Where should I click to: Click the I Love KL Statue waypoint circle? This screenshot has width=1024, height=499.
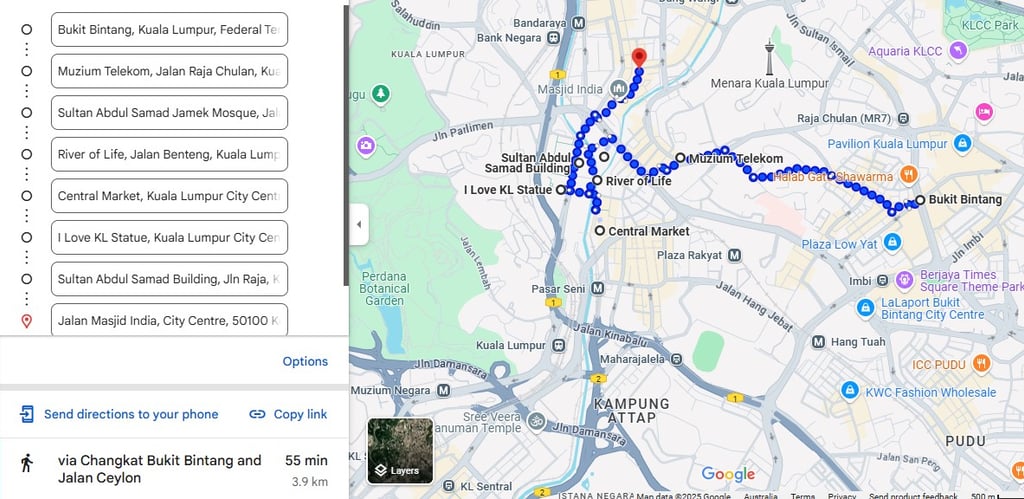coord(560,190)
